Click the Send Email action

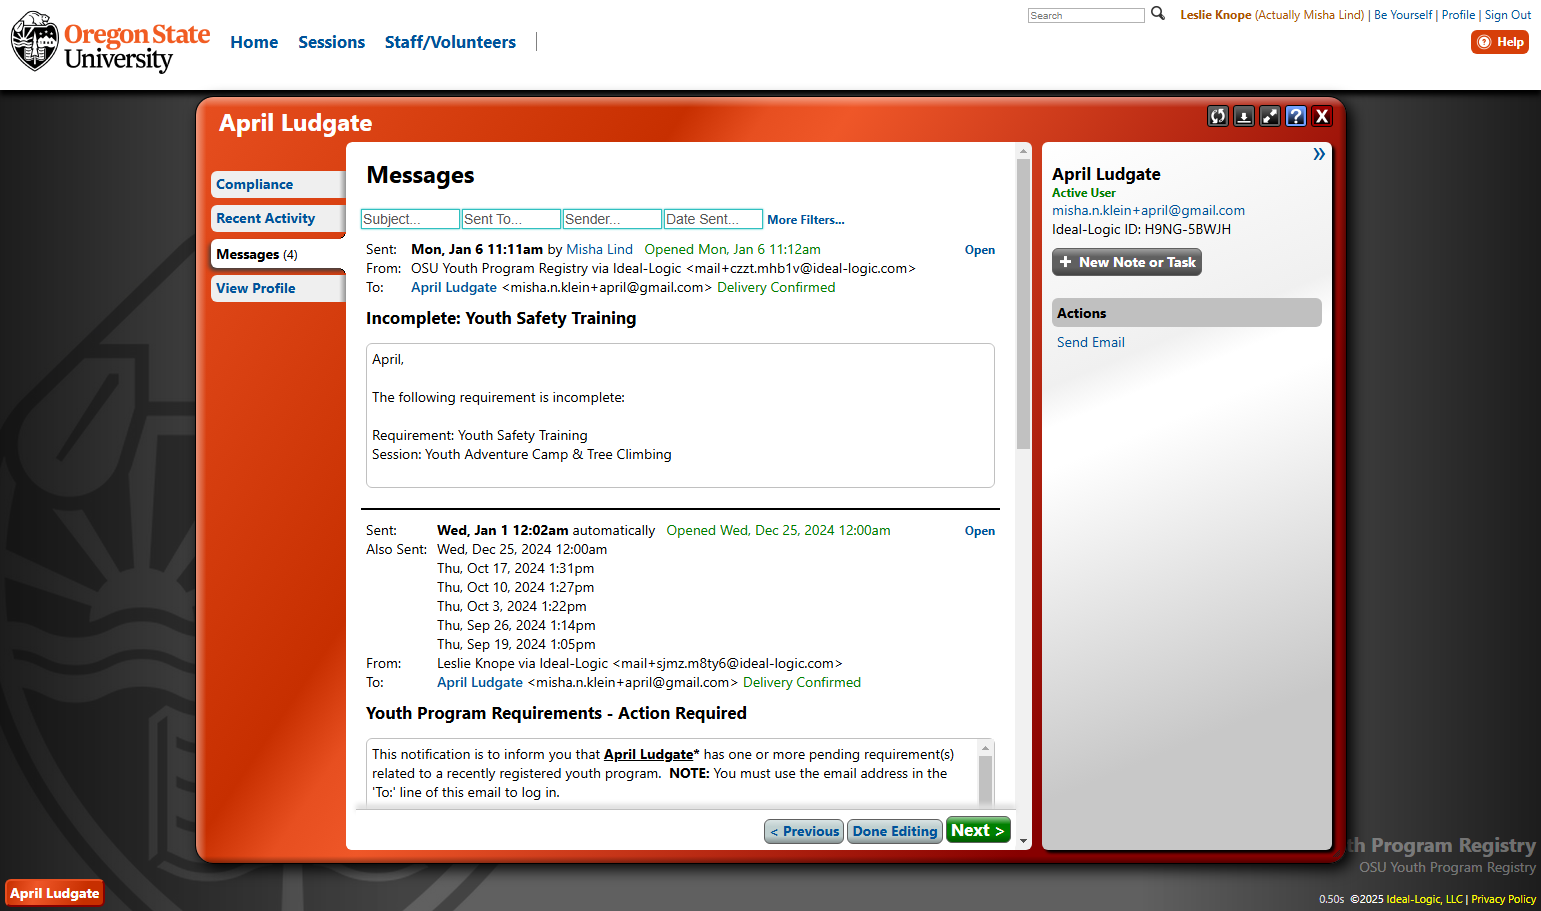click(1091, 342)
